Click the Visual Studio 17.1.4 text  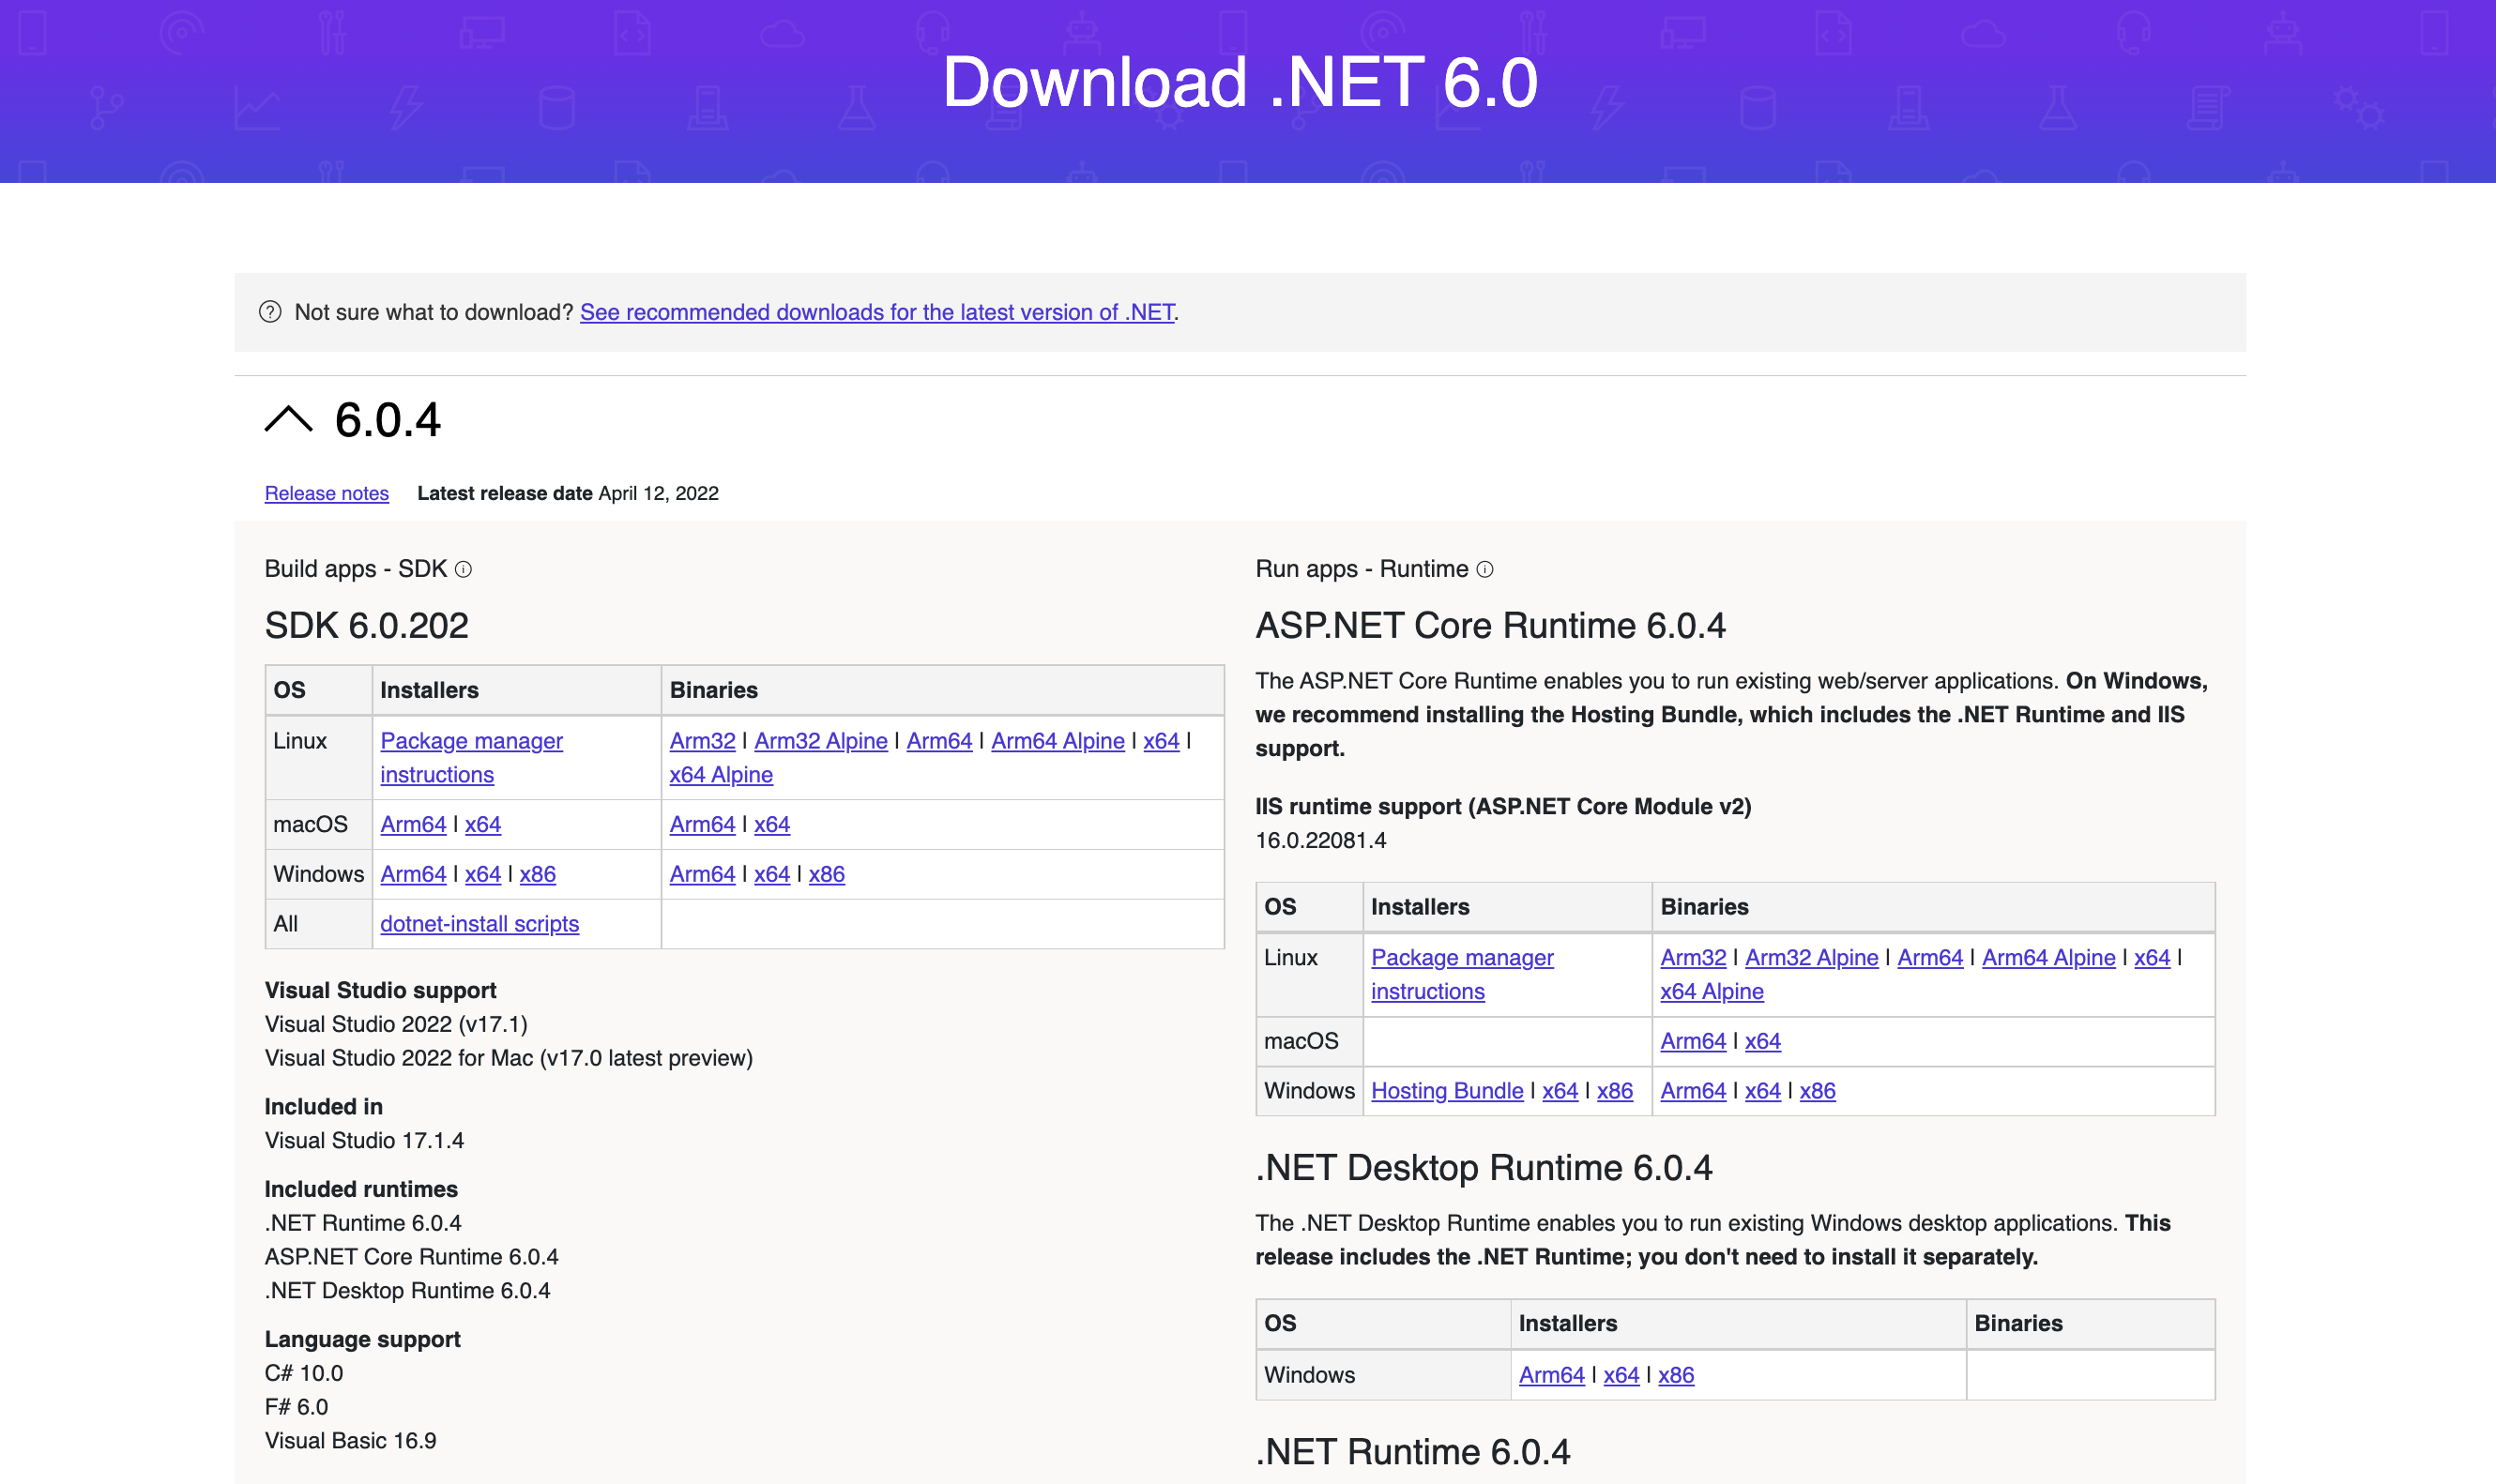tap(364, 1140)
